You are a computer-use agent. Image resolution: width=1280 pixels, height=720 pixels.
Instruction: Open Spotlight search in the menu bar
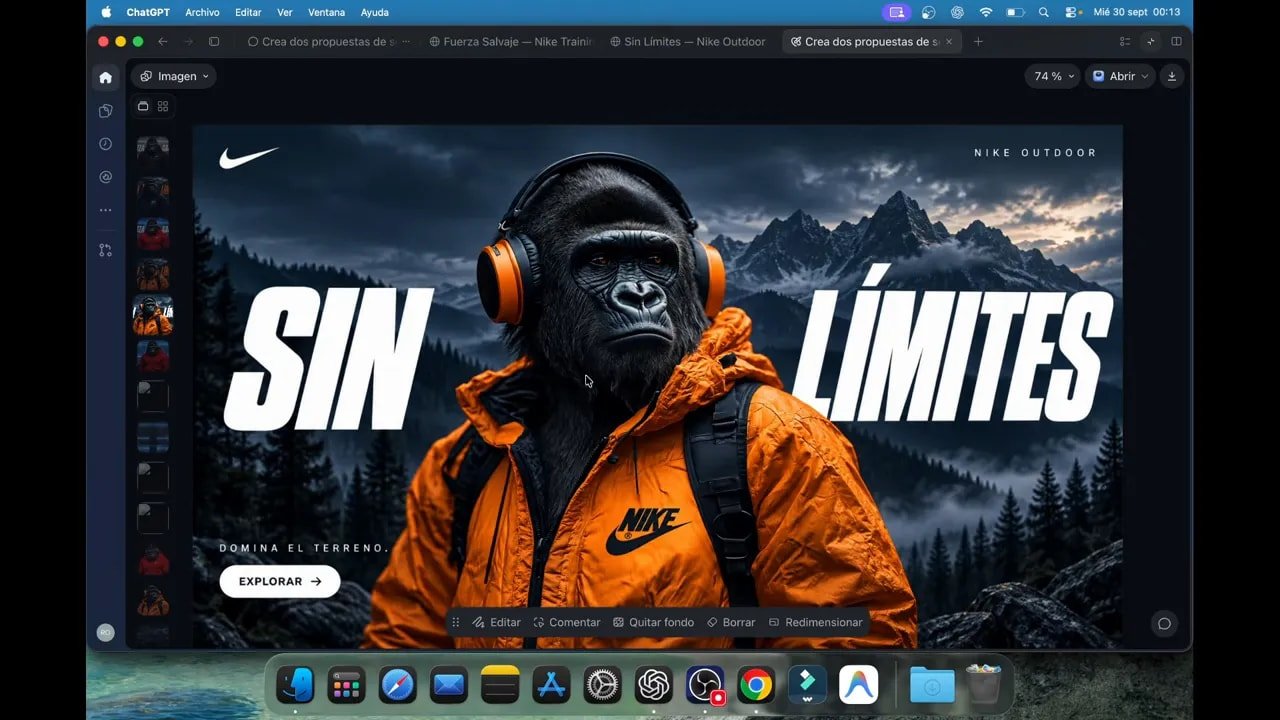coord(1044,12)
